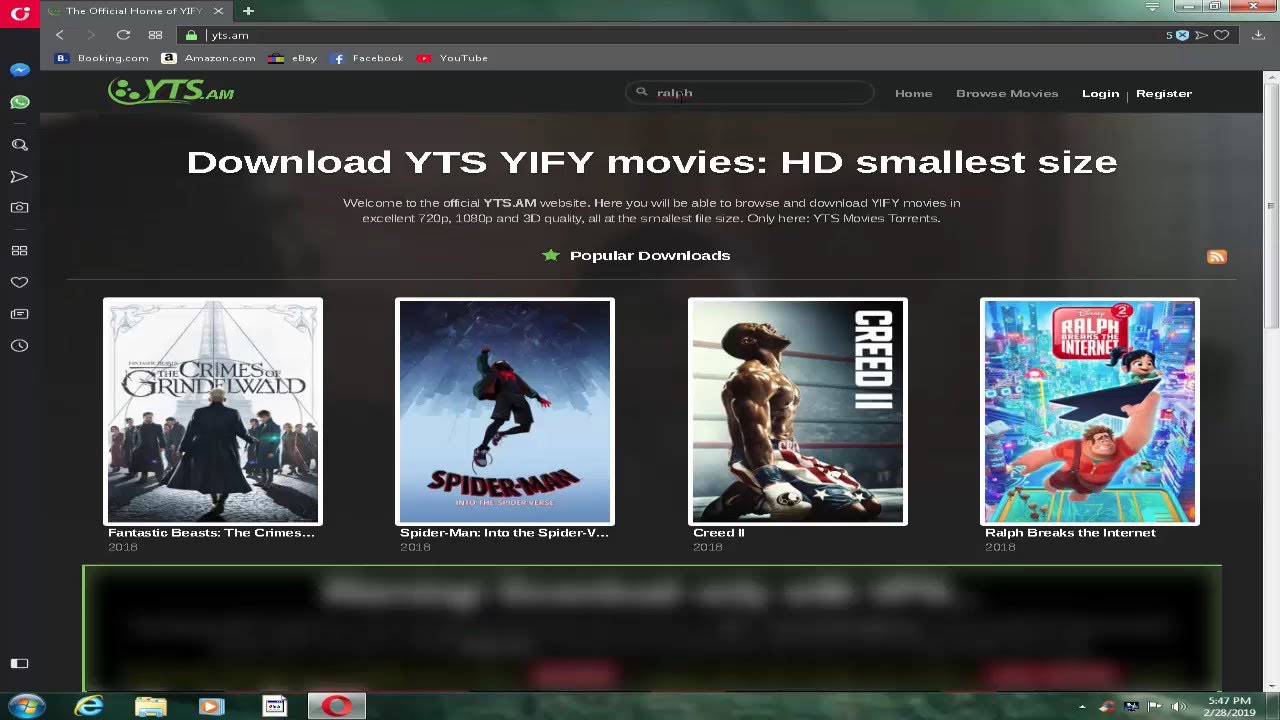Screen dimensions: 1280x720
Task: Reload the yts.am page
Action: coord(123,35)
